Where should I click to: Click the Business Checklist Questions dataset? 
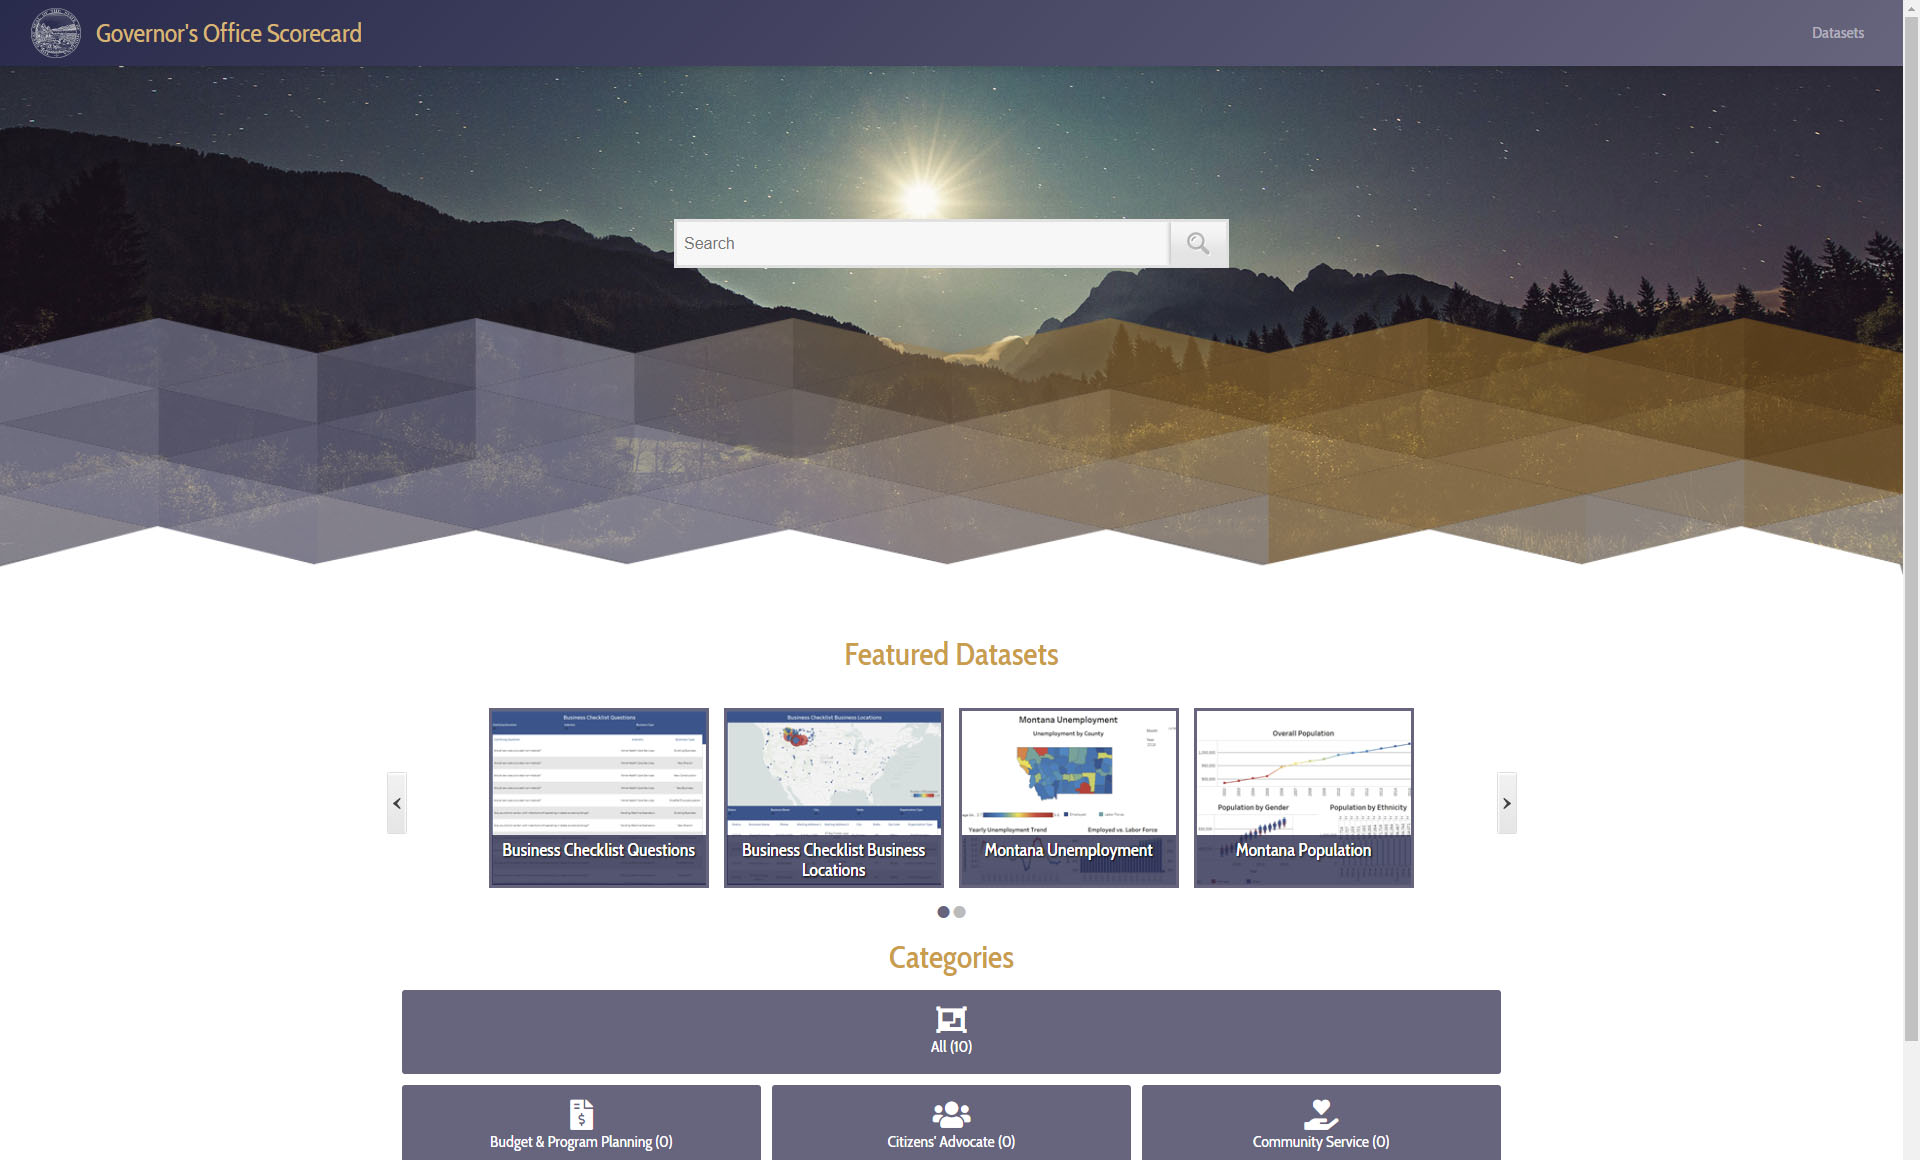[x=597, y=797]
